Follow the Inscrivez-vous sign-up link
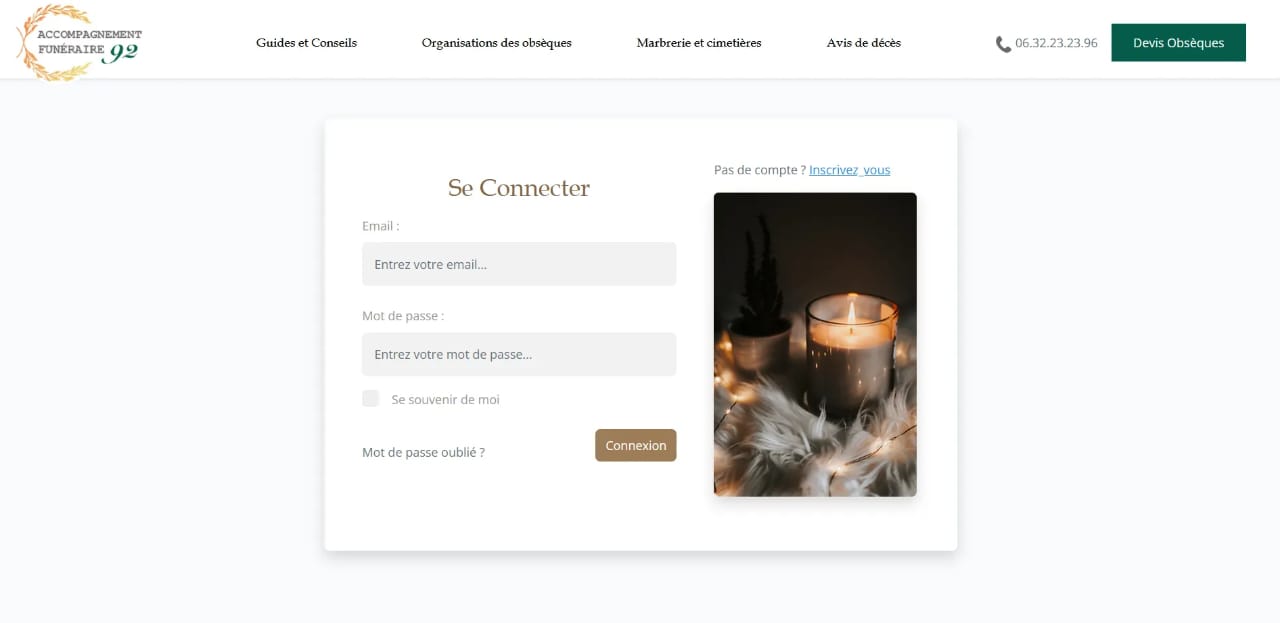This screenshot has height=623, width=1280. tap(850, 170)
